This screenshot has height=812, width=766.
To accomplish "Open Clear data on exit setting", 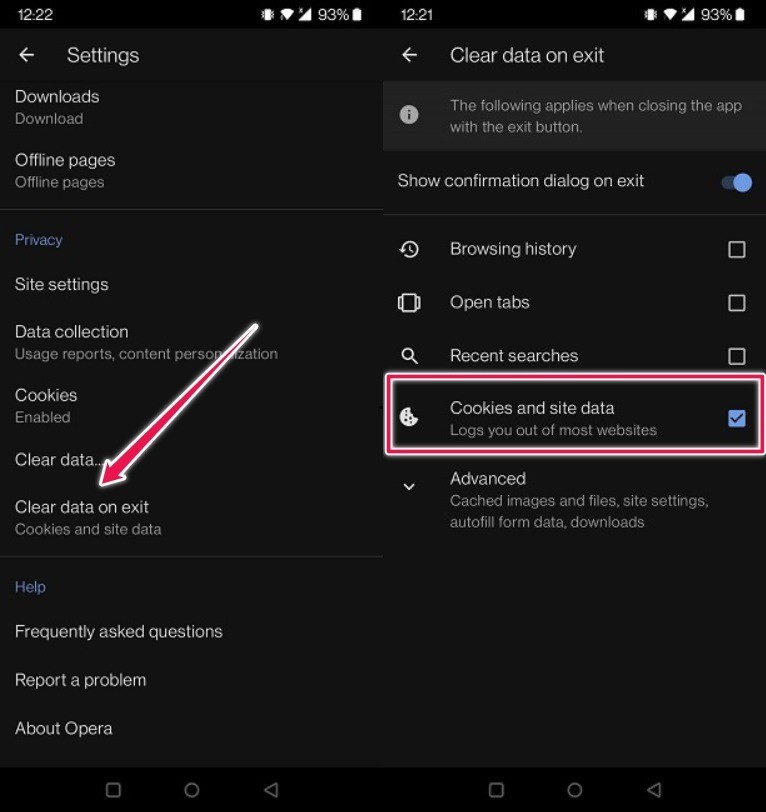I will tap(192, 518).
